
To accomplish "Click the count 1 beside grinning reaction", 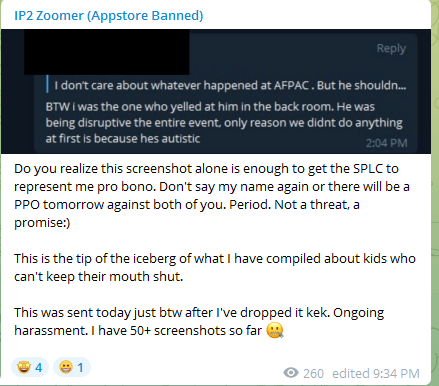I will point(80,368).
